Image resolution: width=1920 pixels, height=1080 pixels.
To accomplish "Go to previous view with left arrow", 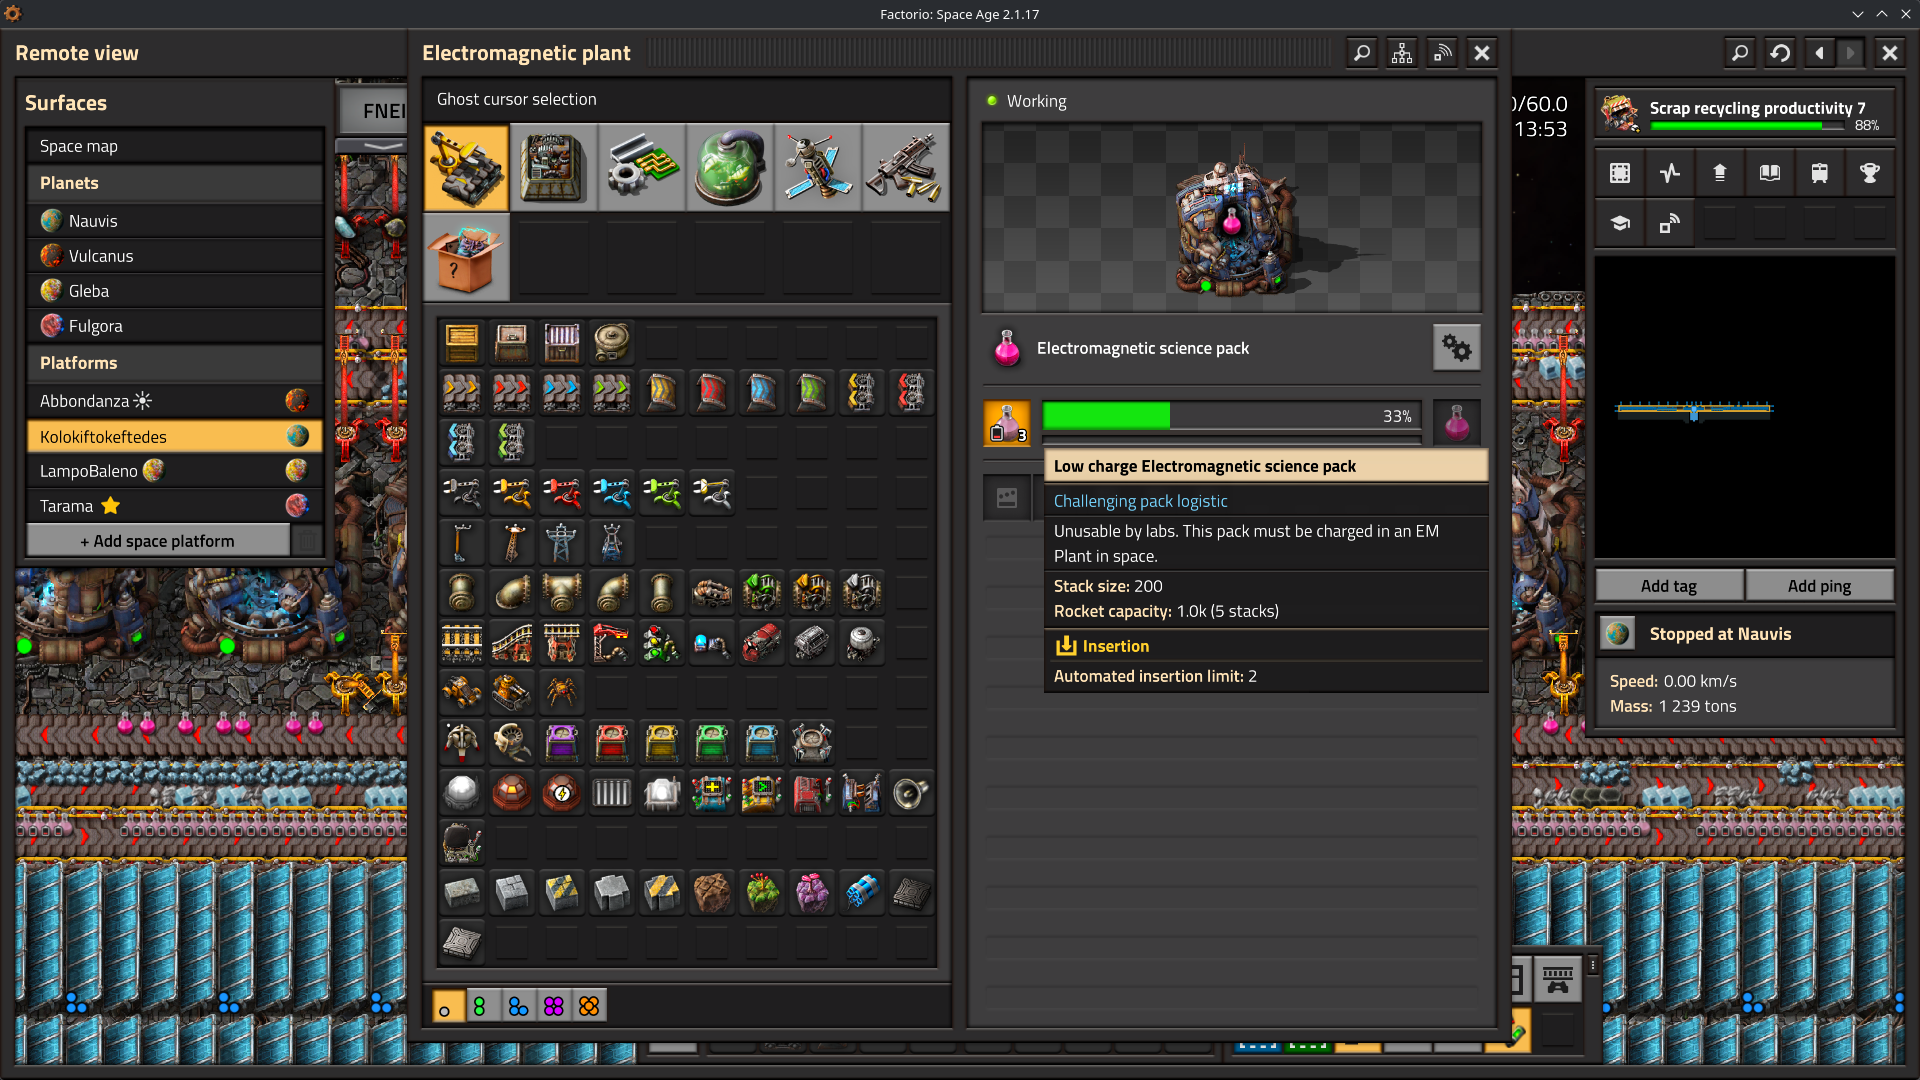I will pyautogui.click(x=1820, y=53).
